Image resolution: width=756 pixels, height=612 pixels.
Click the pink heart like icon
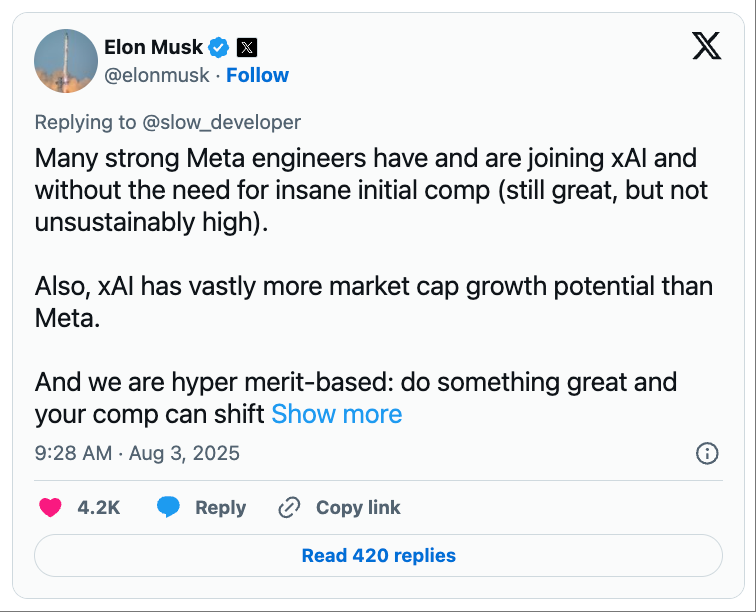point(50,508)
